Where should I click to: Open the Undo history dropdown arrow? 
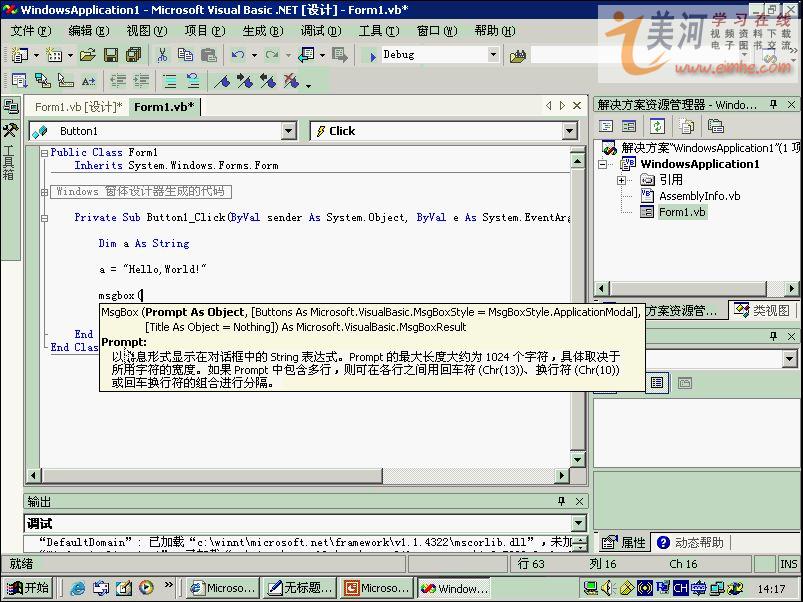253,55
